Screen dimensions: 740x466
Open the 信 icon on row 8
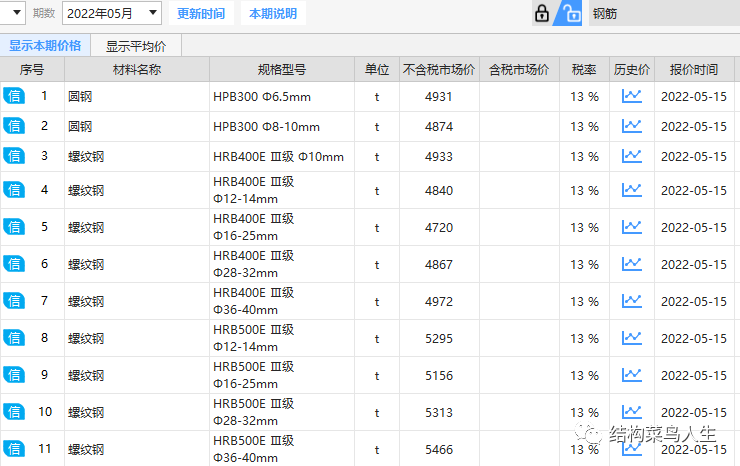[14, 338]
